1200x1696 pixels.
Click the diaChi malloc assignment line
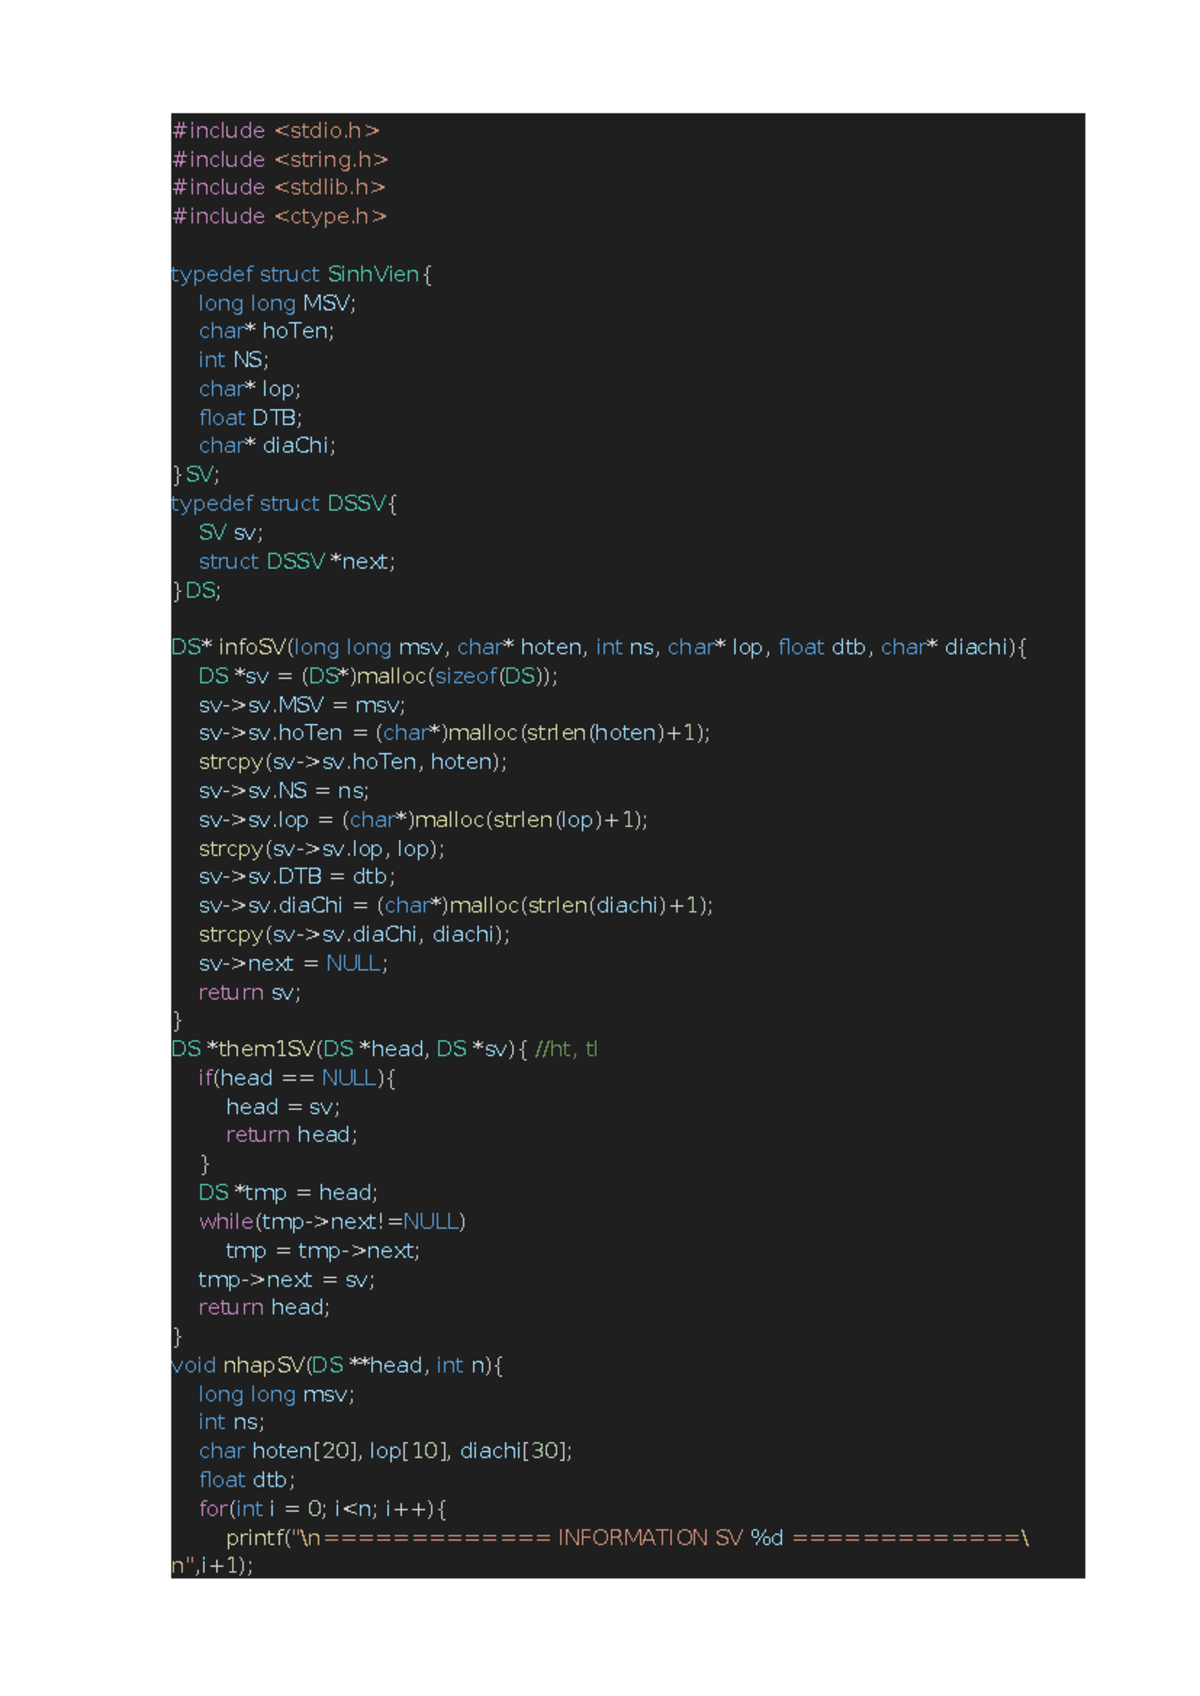point(456,906)
